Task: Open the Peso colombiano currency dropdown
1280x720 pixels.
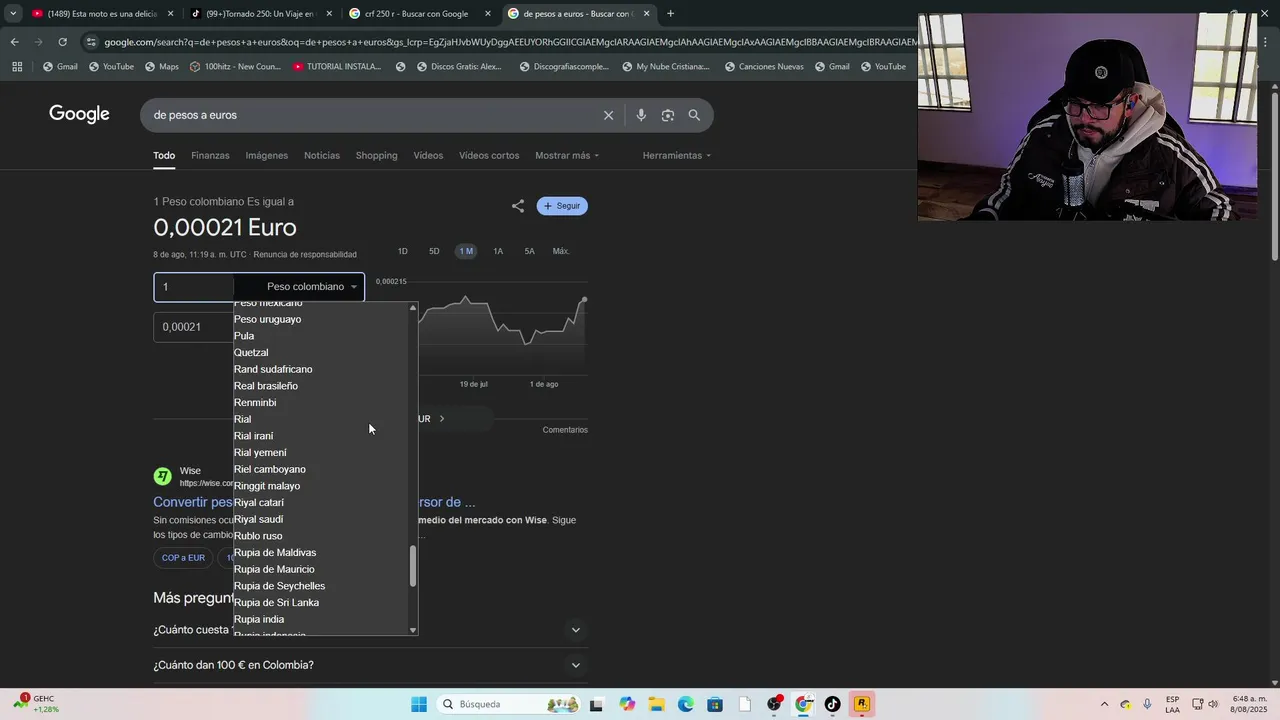Action: [311, 287]
